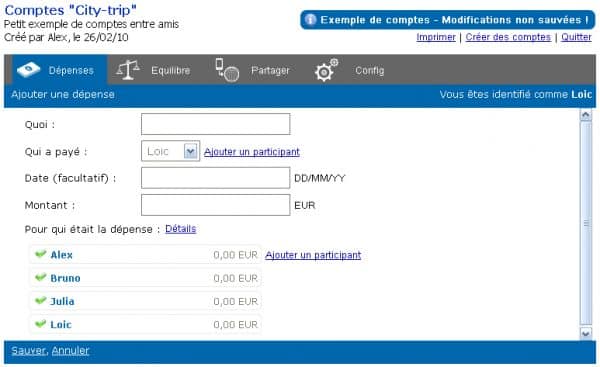Toggle the green checkmark beside Julia

[x=40, y=301]
